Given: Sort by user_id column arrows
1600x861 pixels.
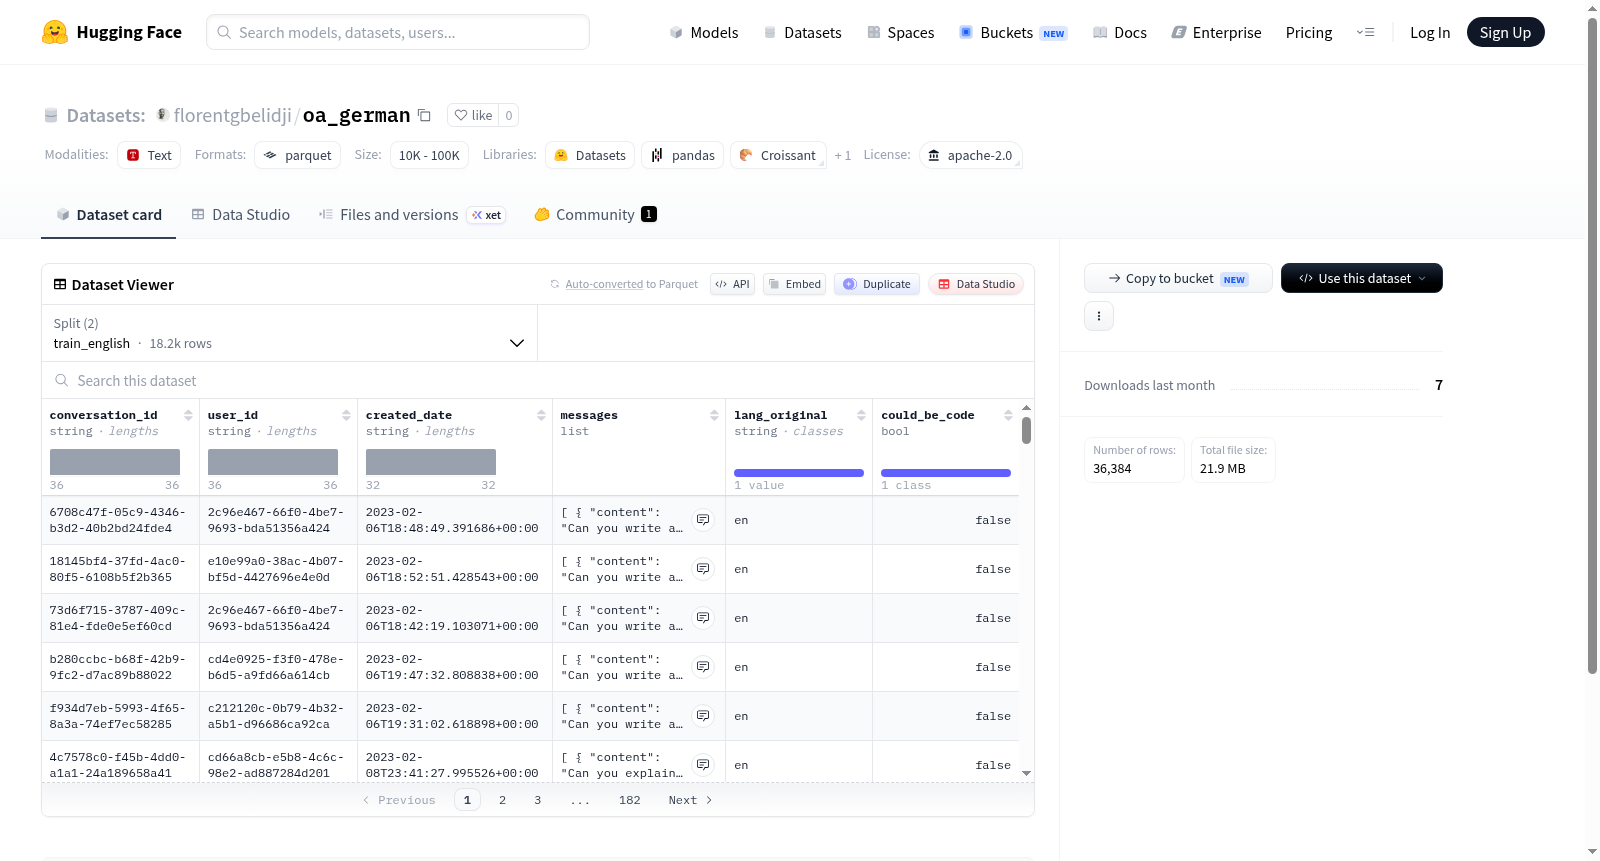Looking at the screenshot, I should 346,415.
